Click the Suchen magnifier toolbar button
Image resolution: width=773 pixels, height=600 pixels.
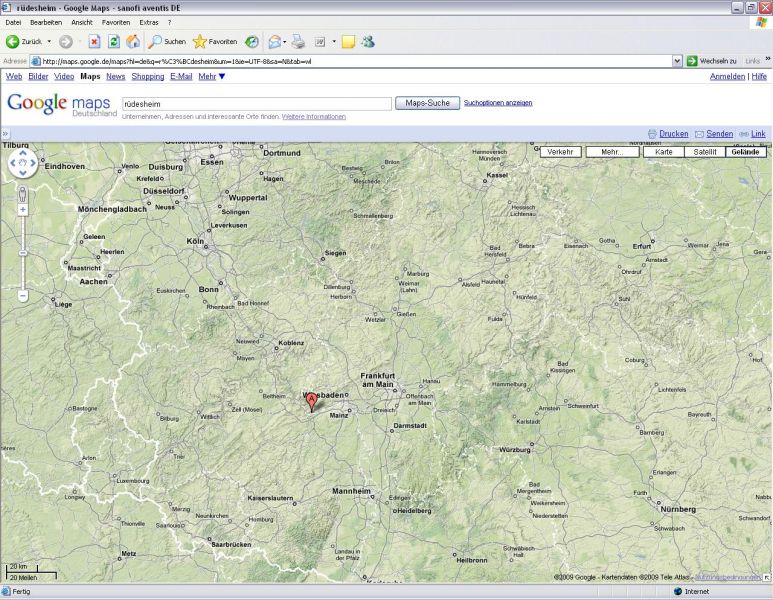point(168,42)
